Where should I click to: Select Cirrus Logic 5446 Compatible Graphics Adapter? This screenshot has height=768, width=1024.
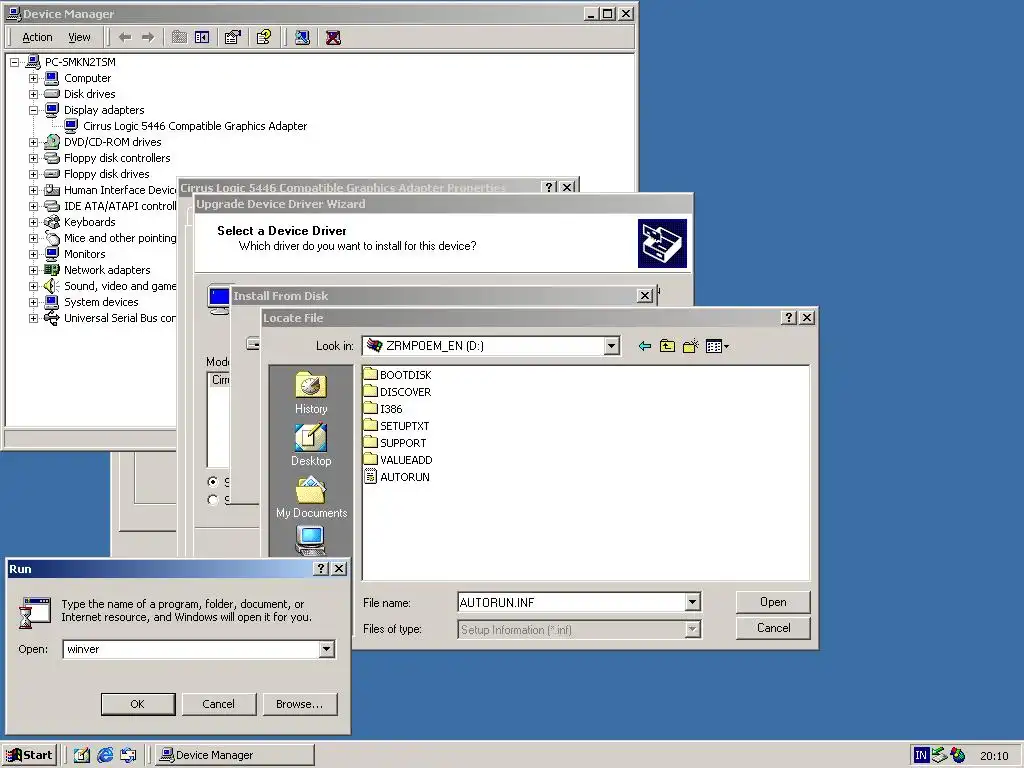click(195, 126)
